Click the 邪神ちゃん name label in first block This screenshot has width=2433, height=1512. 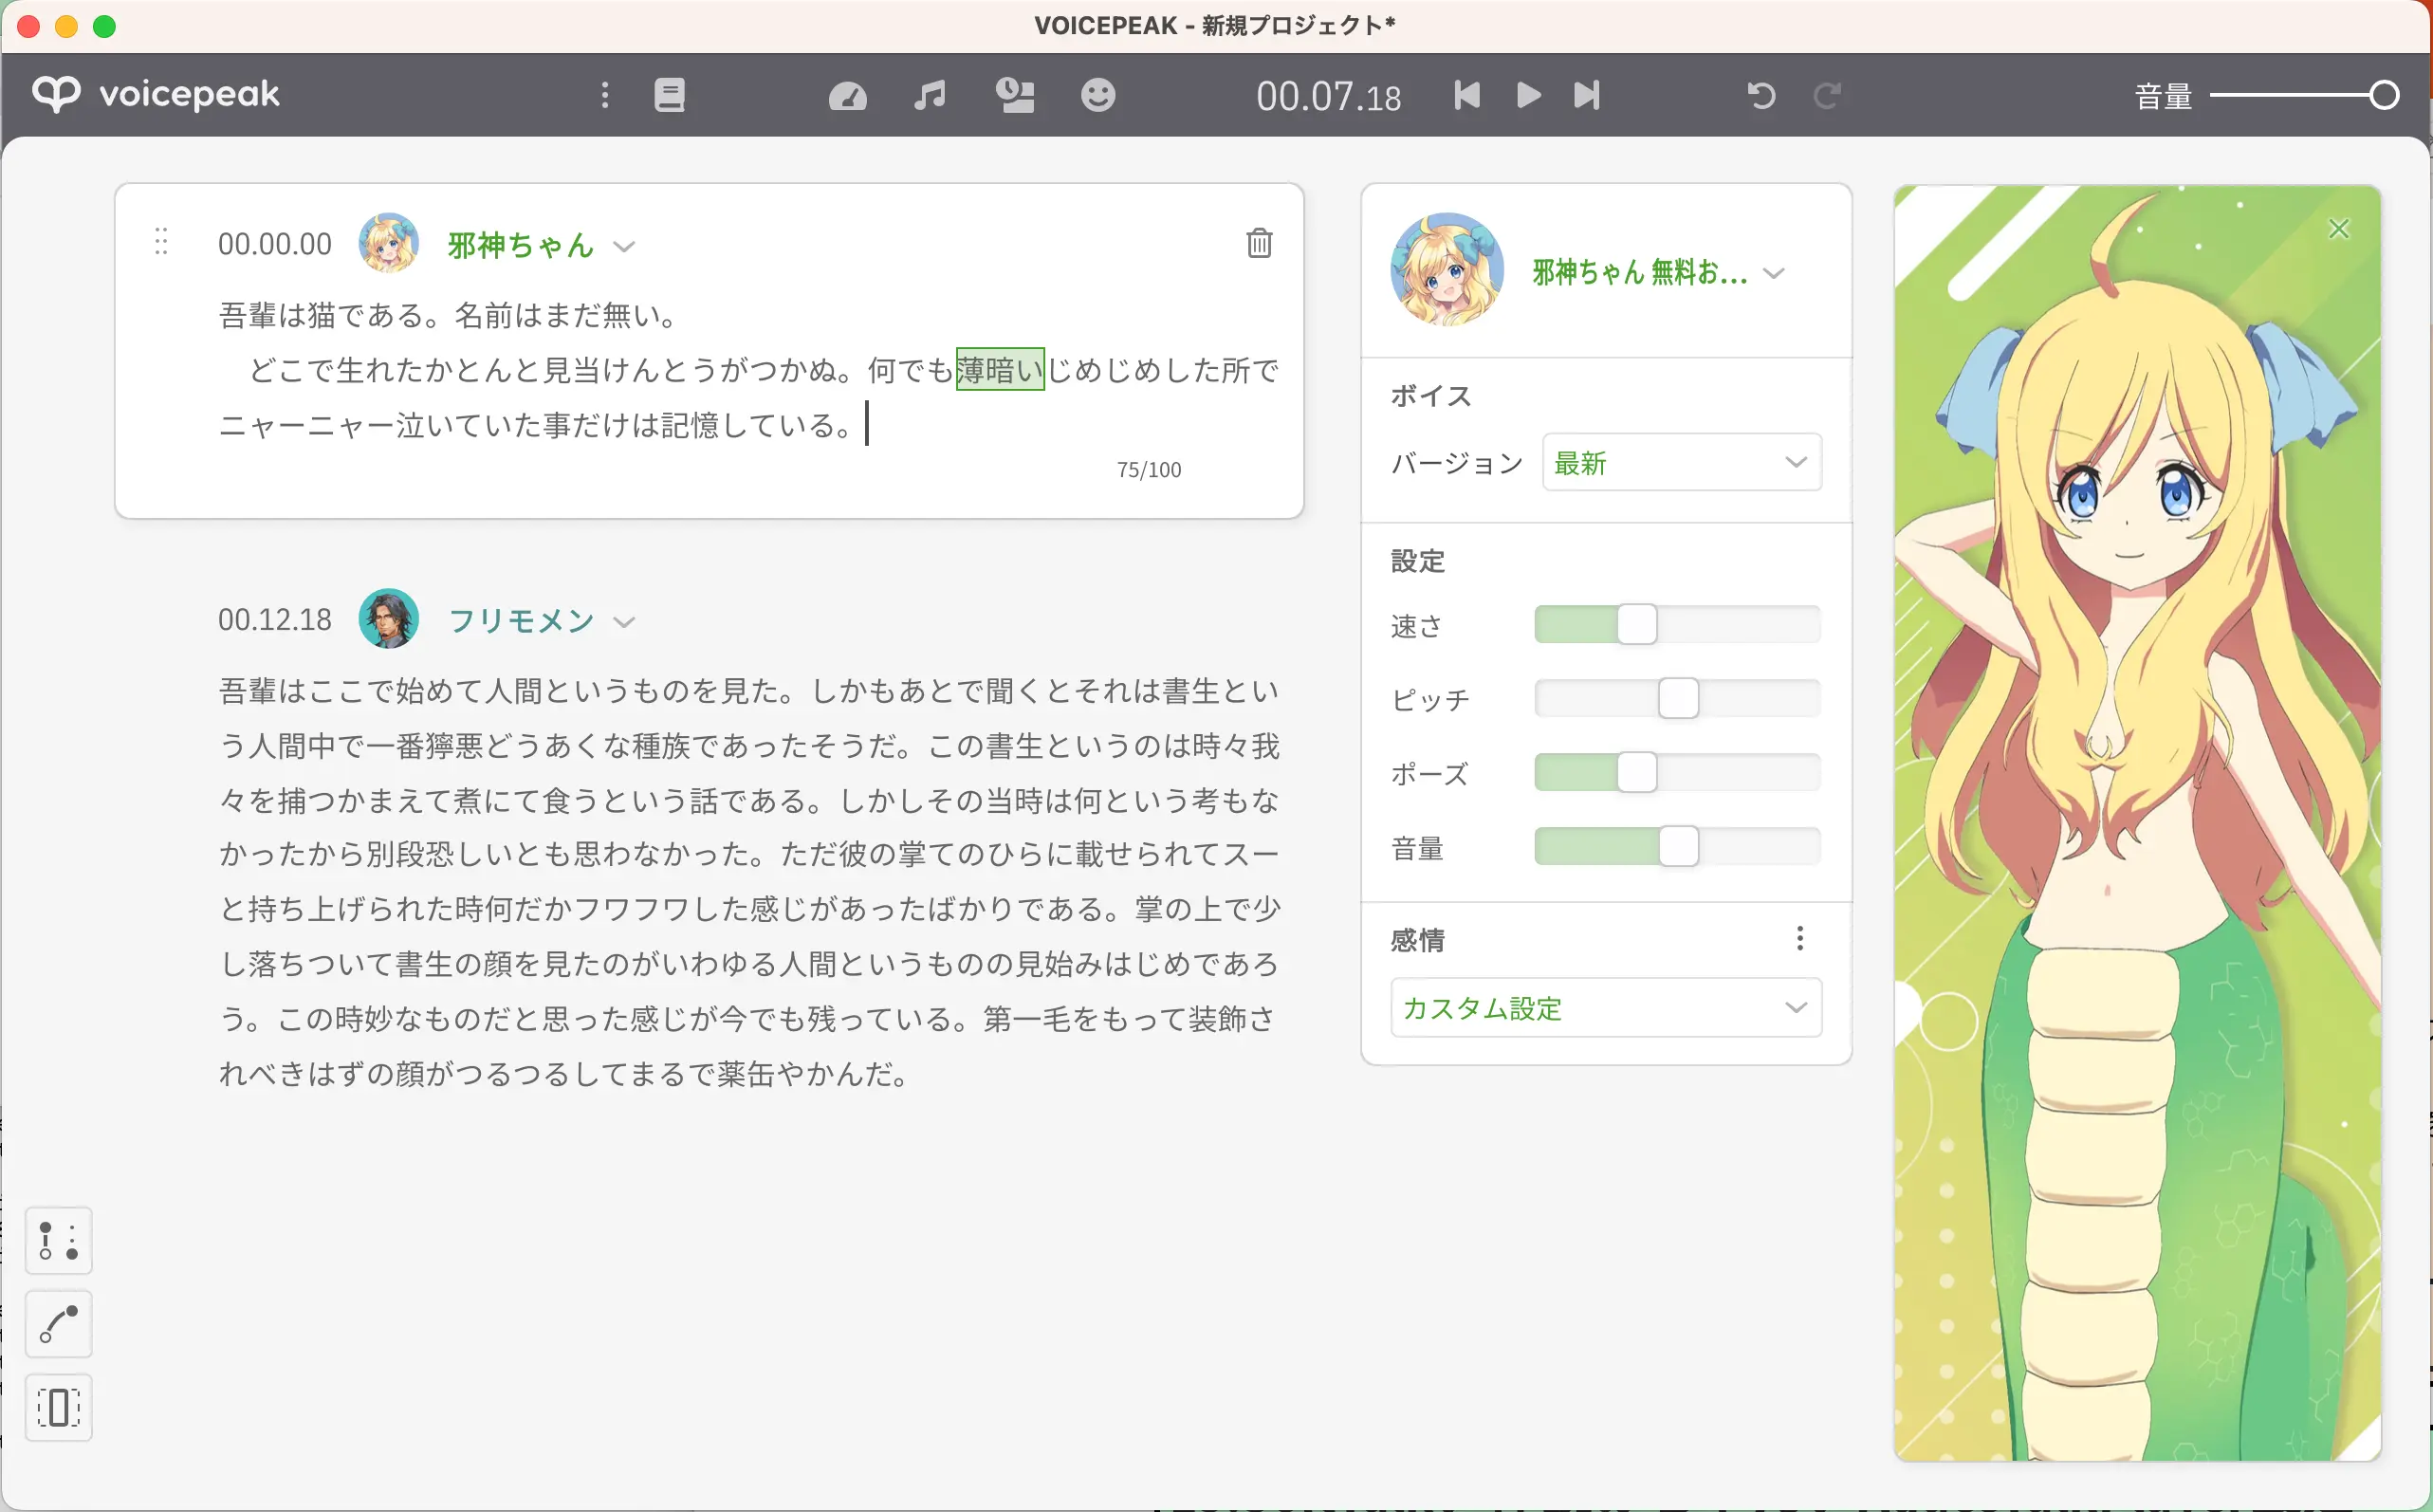click(520, 245)
